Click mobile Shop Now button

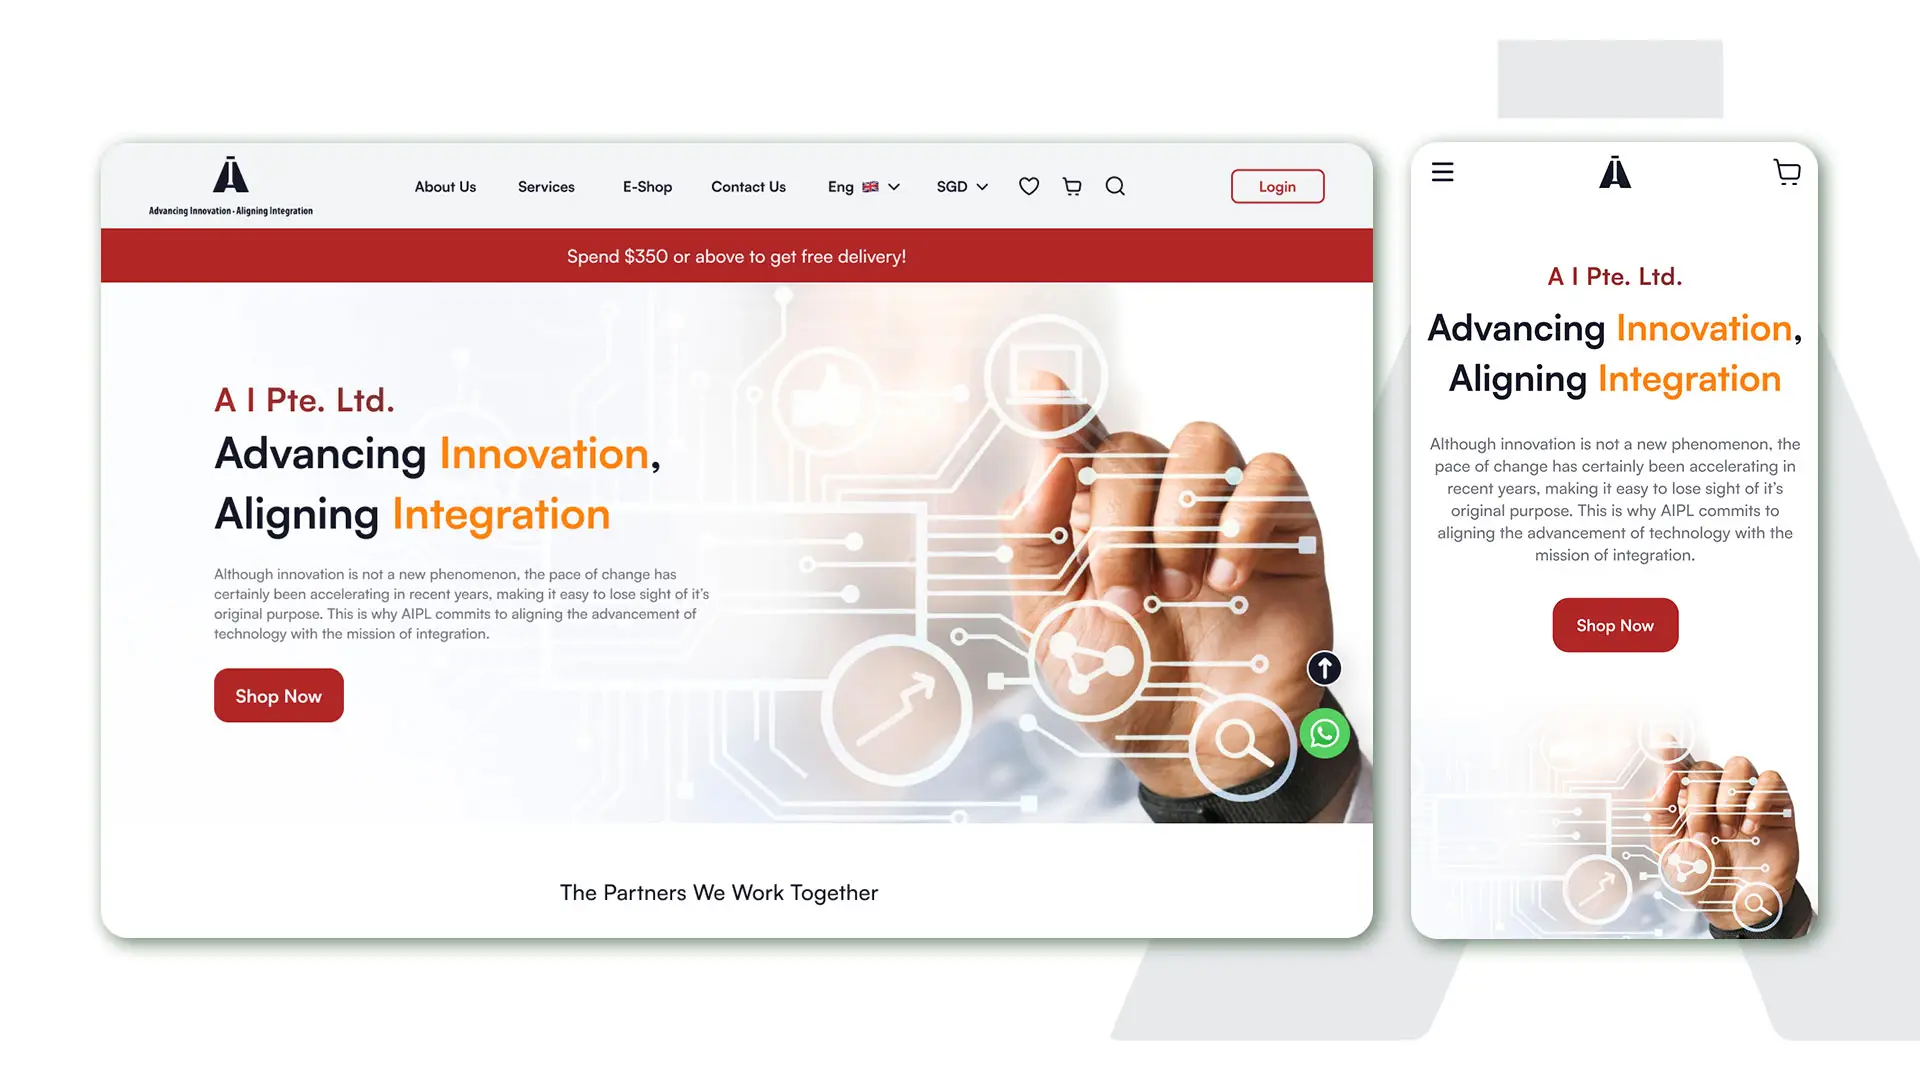(1614, 624)
